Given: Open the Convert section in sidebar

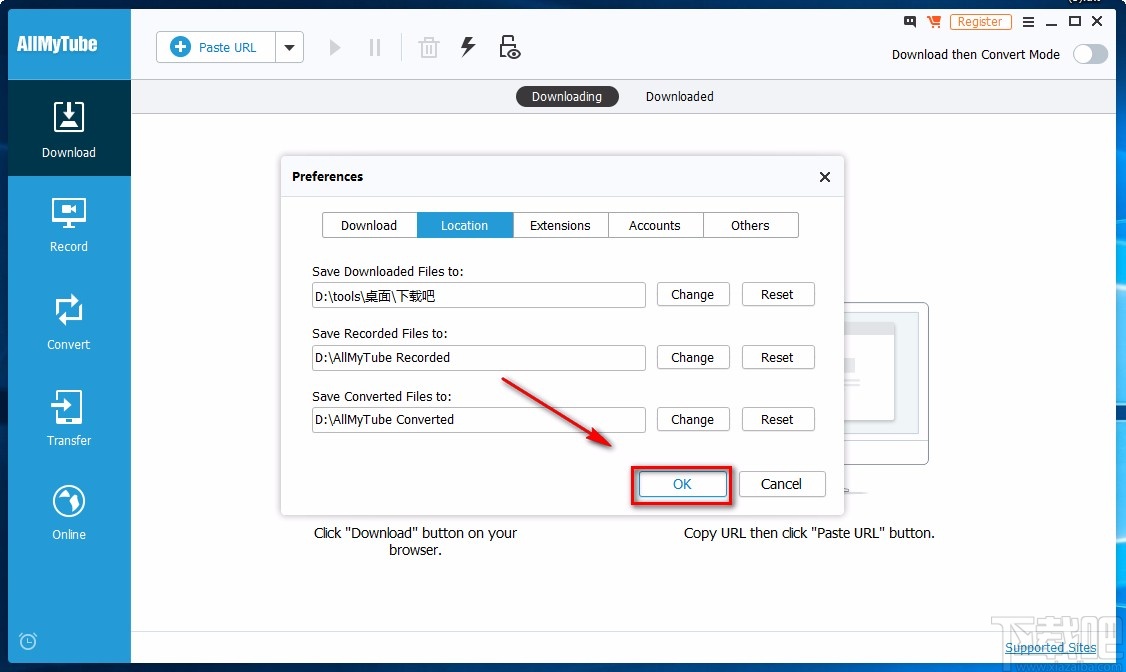Looking at the screenshot, I should pyautogui.click(x=69, y=321).
